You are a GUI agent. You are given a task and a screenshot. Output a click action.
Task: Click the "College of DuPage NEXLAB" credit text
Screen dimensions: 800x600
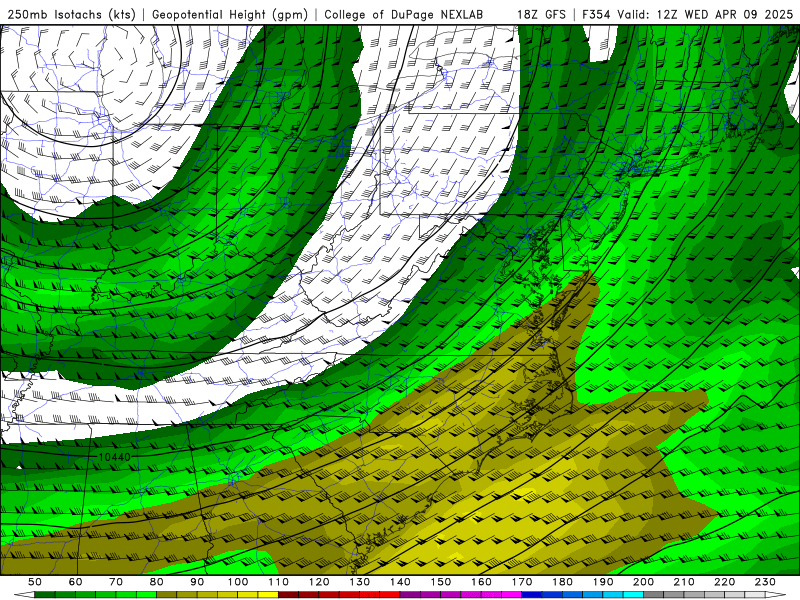403,15
